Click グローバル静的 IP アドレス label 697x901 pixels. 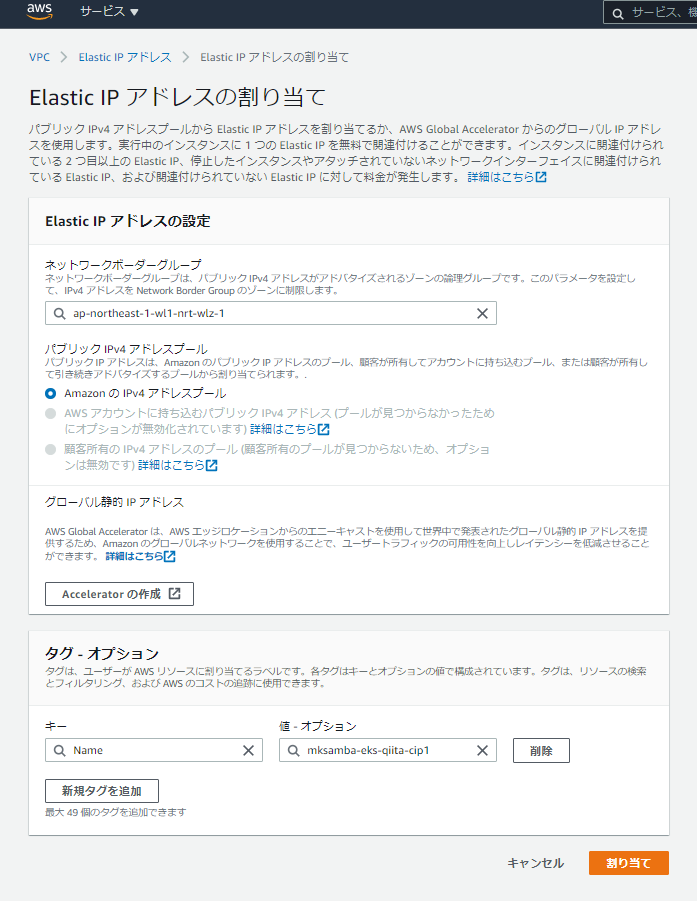[x=114, y=502]
